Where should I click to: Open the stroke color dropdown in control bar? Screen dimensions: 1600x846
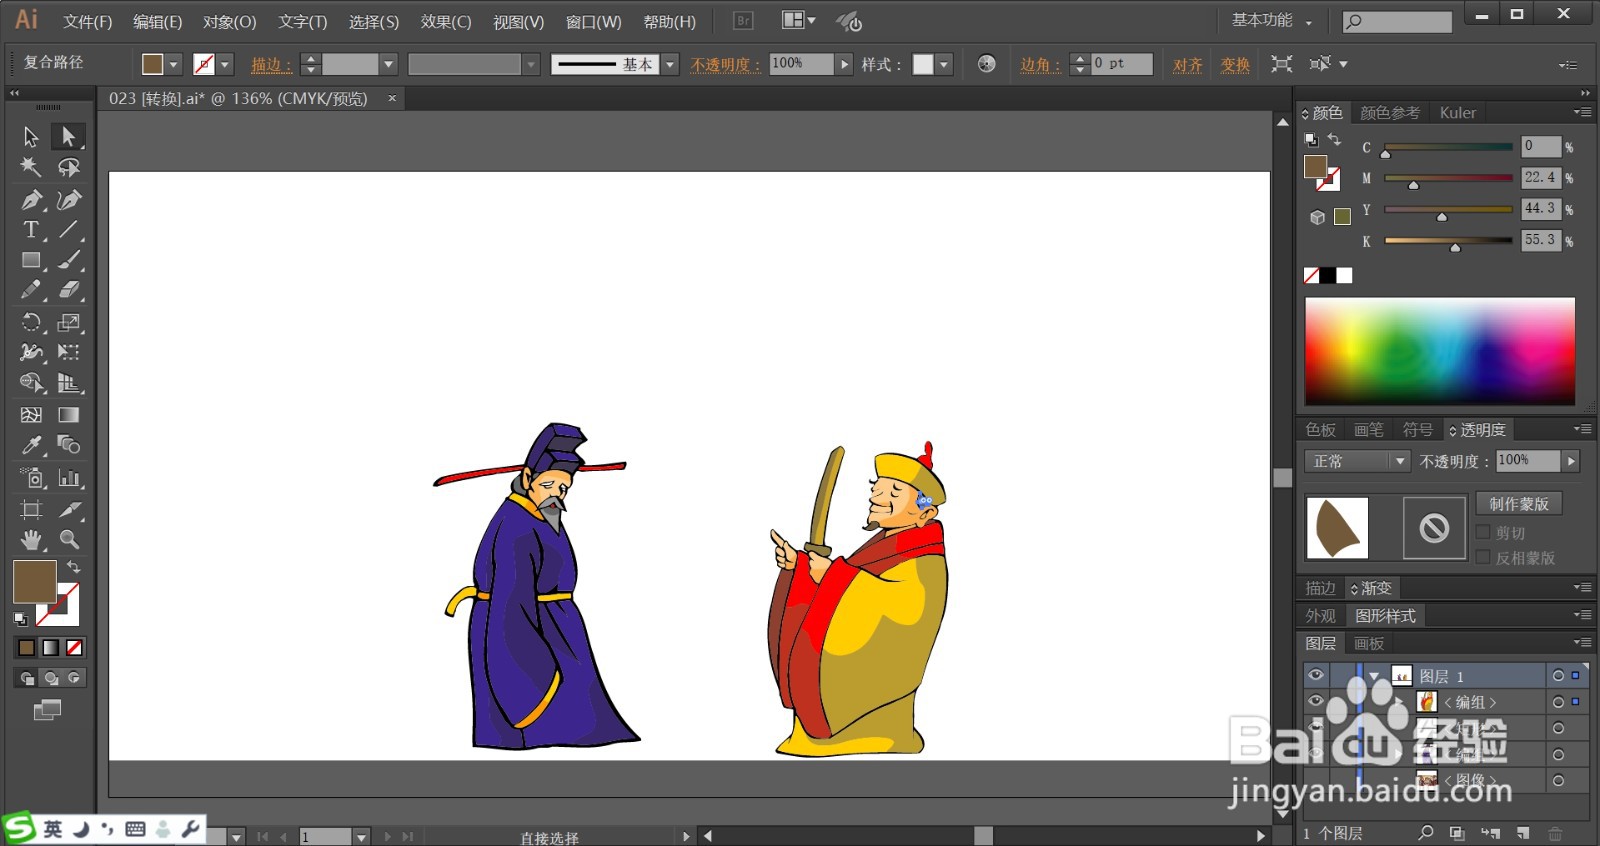[225, 64]
